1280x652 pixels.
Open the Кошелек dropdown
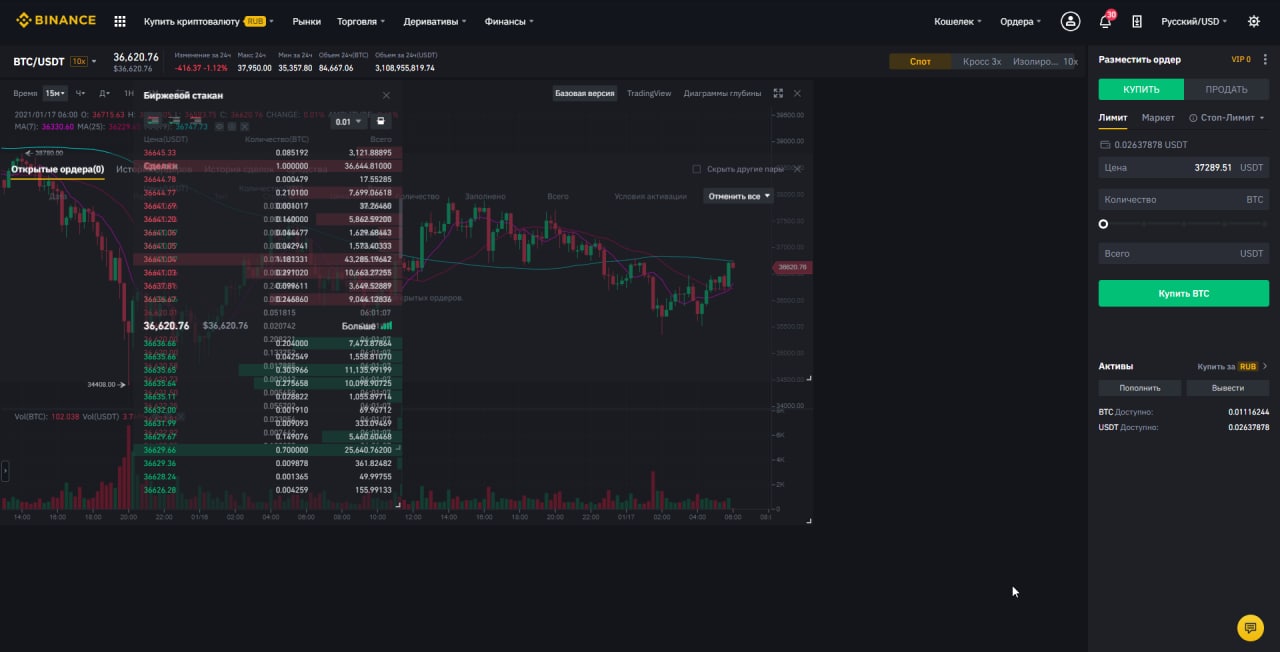pos(958,21)
